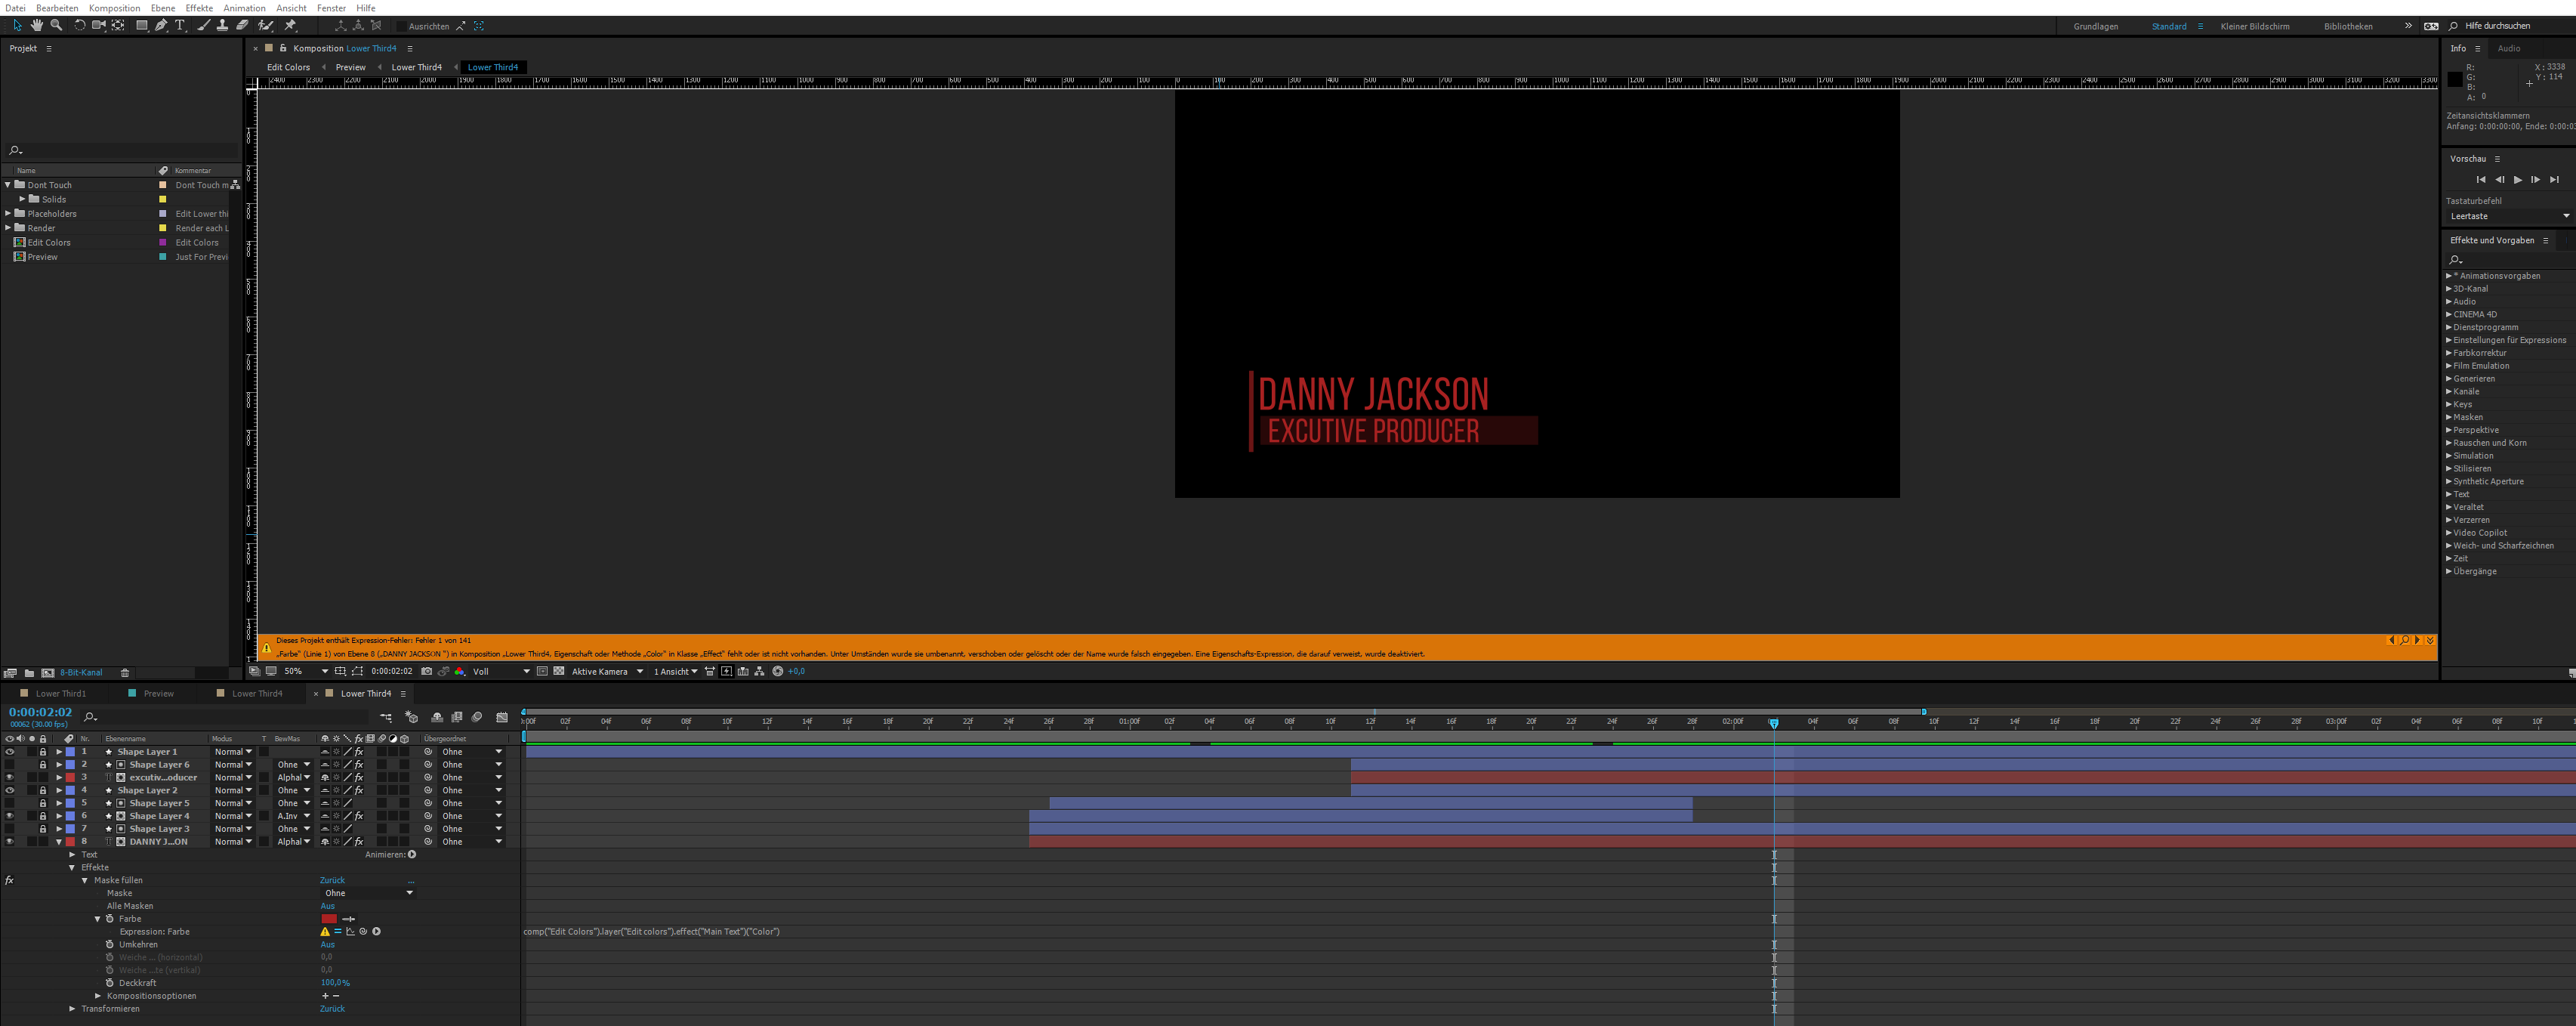The height and width of the screenshot is (1026, 2576).
Task: Open the Komposition menu
Action: tap(114, 8)
